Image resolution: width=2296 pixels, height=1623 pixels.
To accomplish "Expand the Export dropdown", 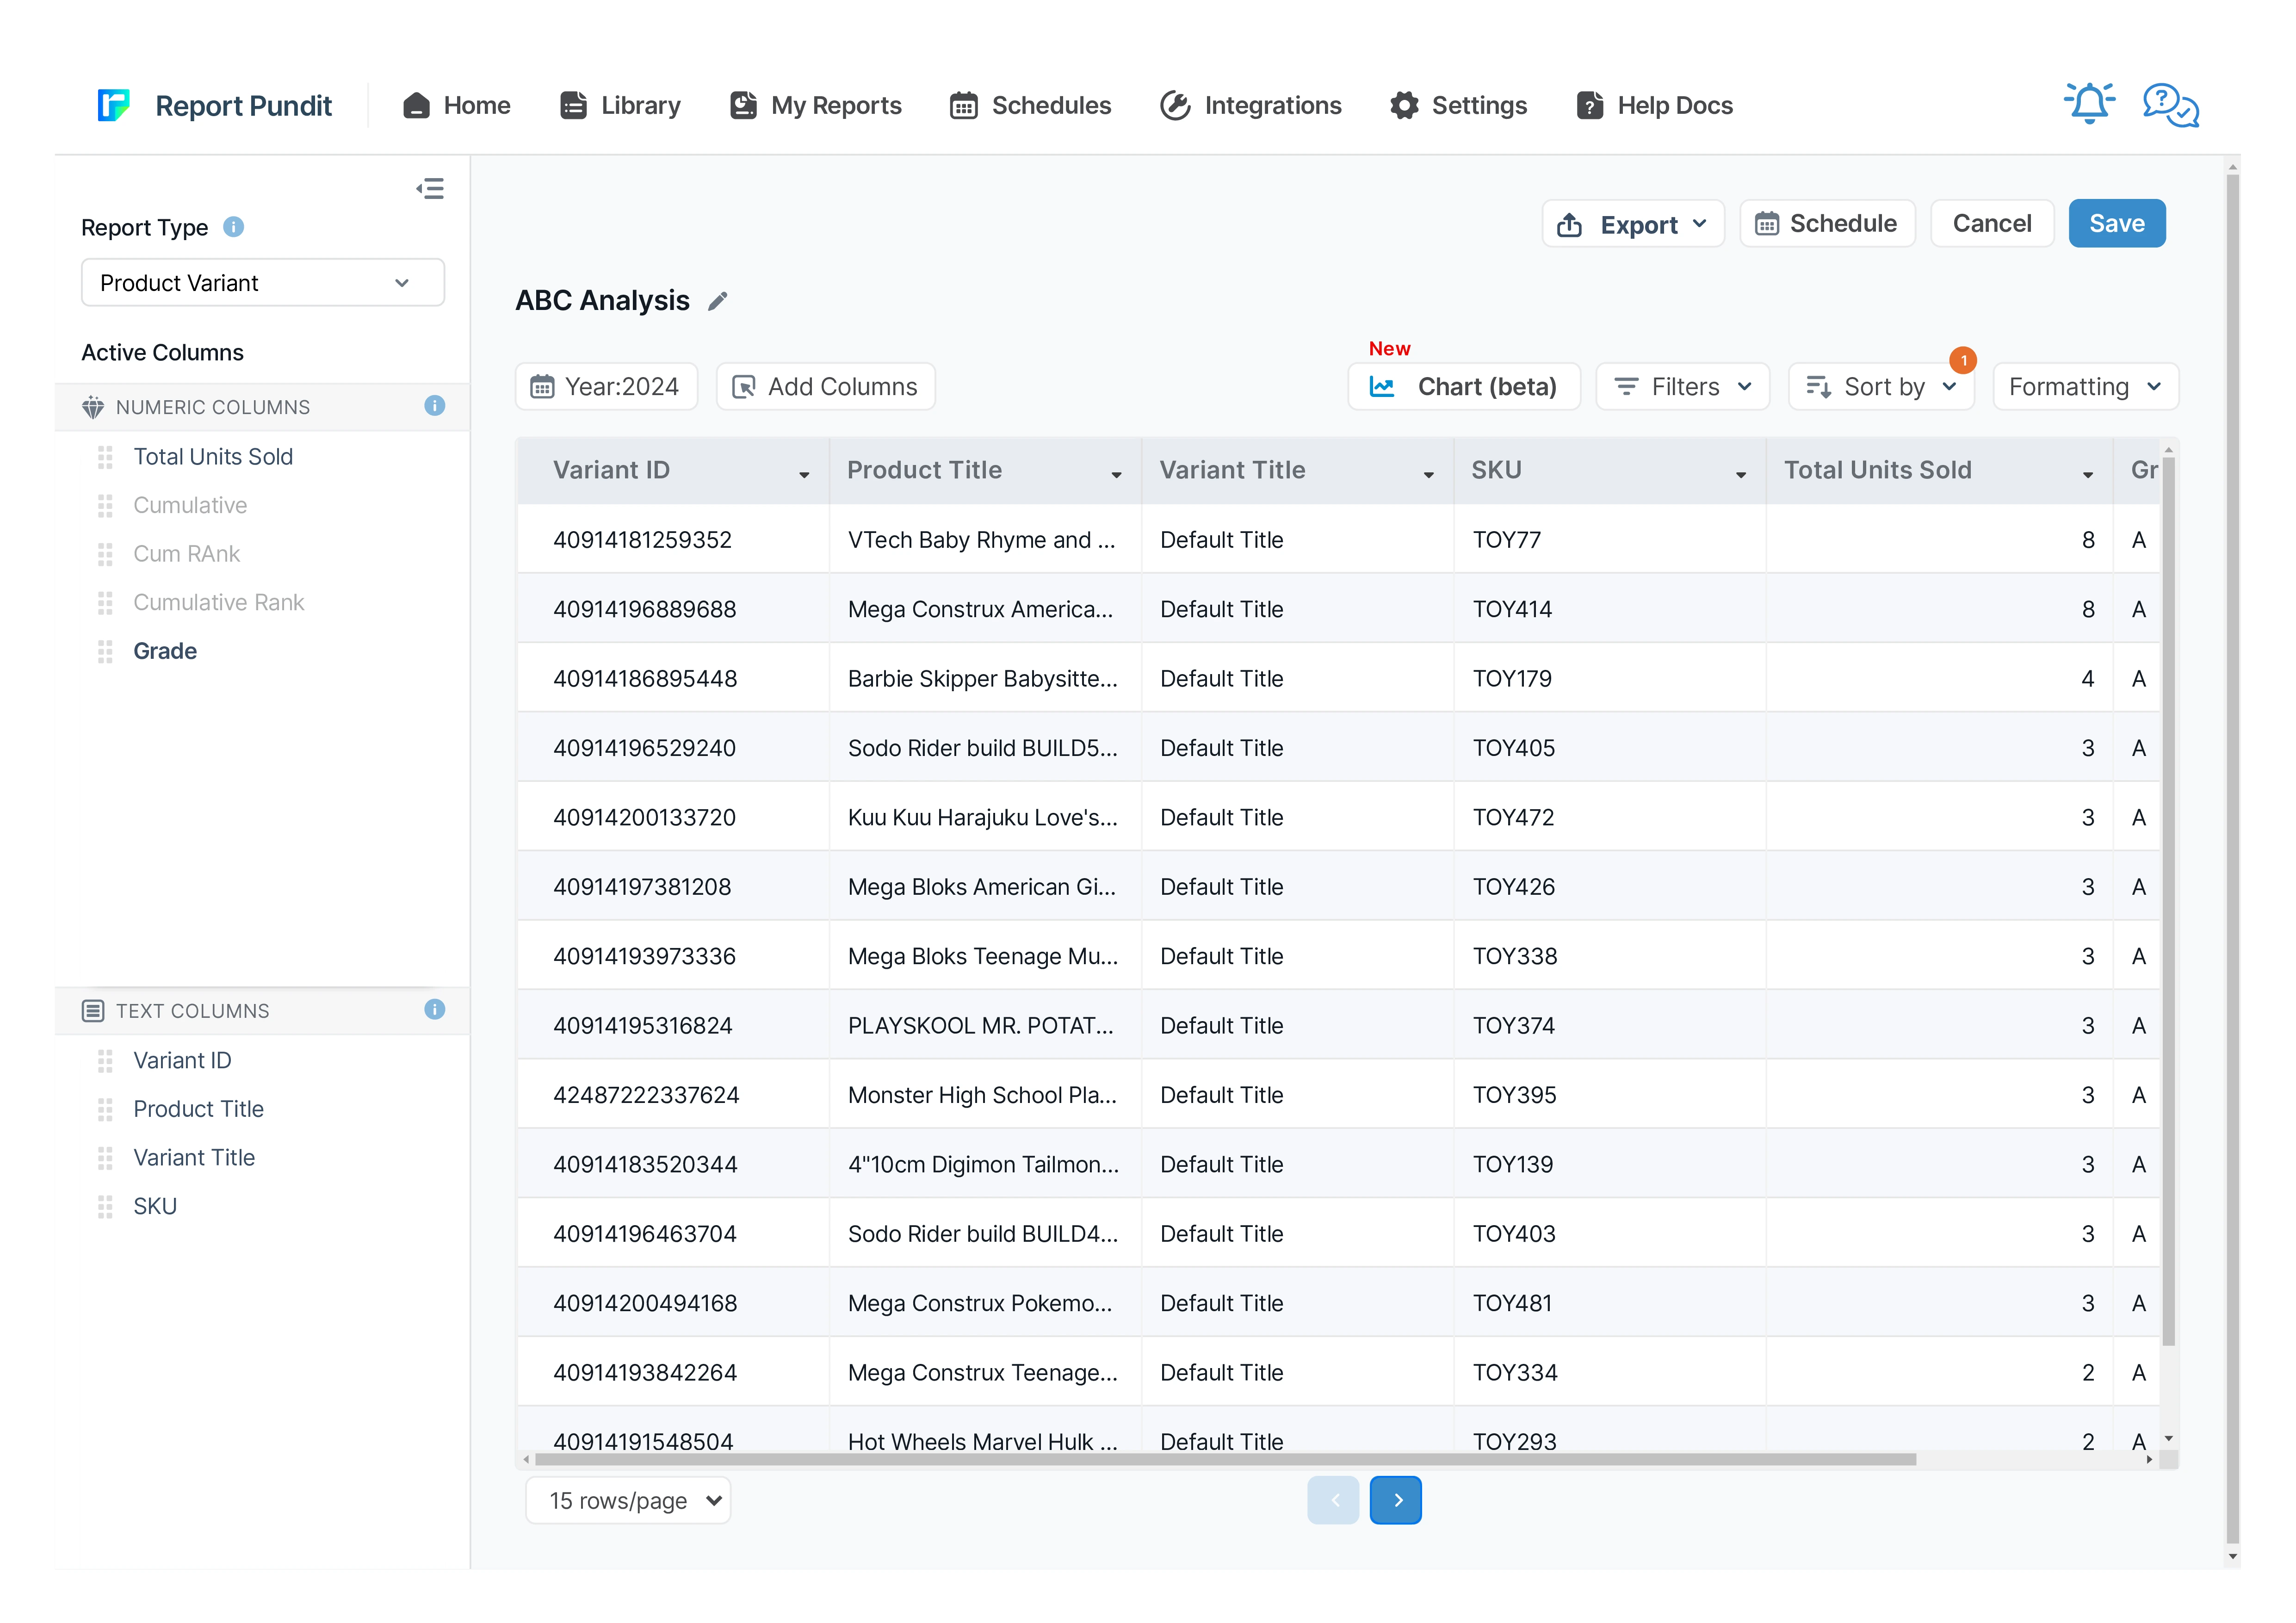I will [x=1632, y=224].
